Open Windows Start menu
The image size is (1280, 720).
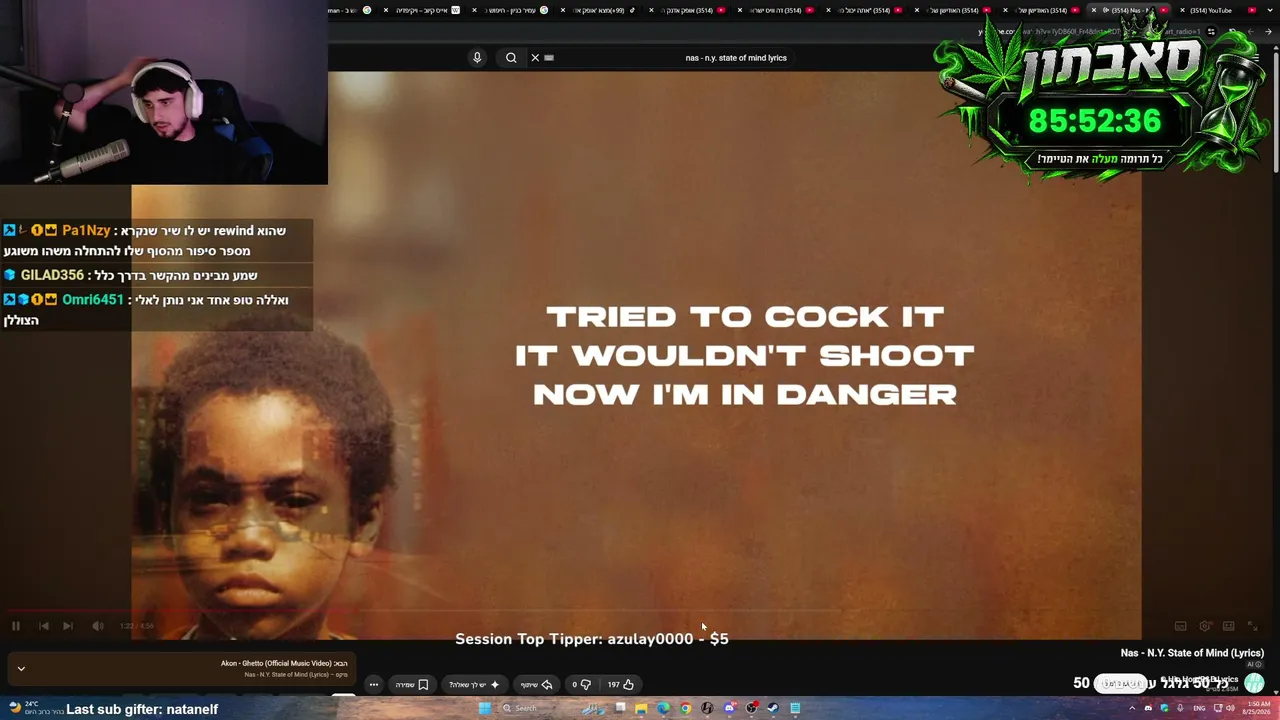tap(485, 708)
